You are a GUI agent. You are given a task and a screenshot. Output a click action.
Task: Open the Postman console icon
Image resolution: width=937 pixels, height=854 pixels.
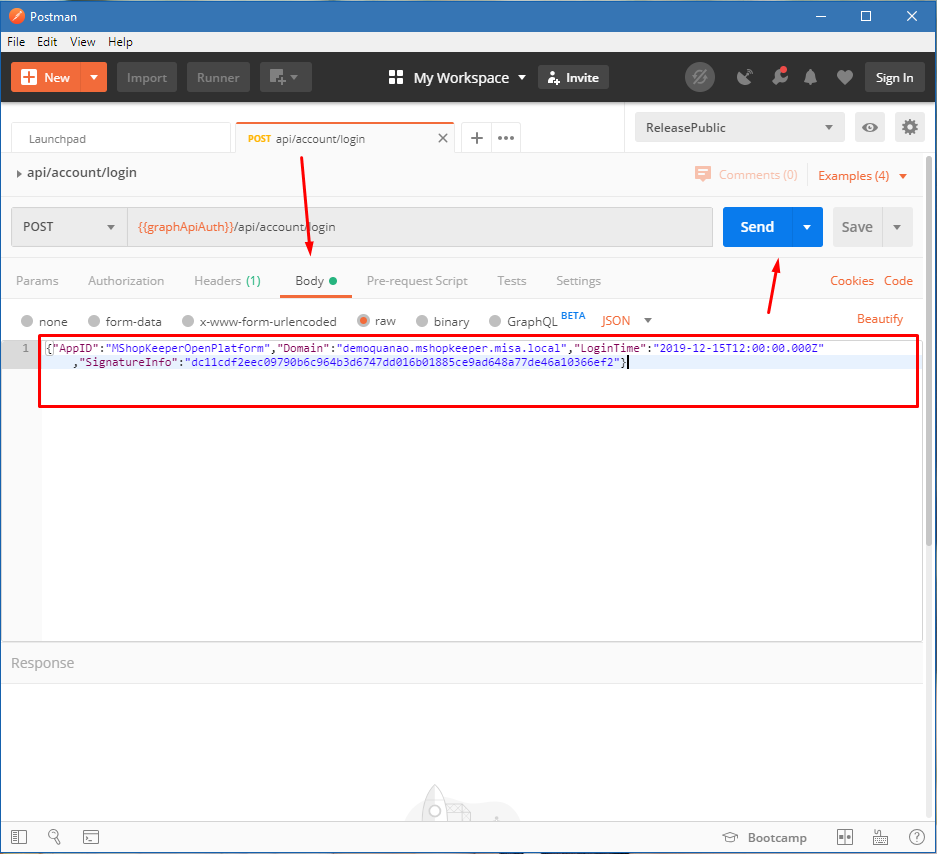tap(91, 837)
